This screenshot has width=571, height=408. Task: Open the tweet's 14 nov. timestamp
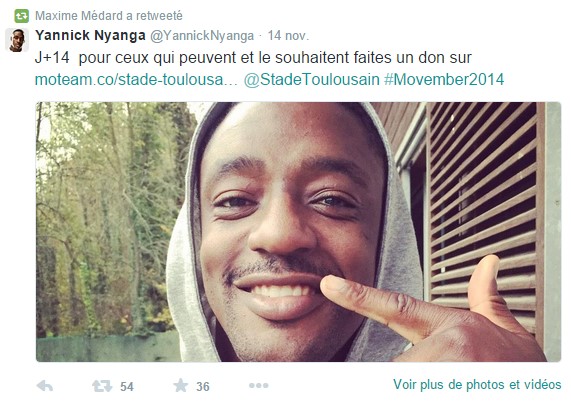coord(288,36)
